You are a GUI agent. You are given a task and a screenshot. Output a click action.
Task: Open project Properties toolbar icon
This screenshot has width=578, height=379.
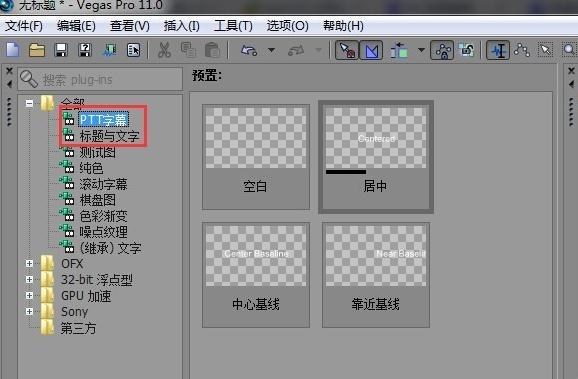pos(133,50)
